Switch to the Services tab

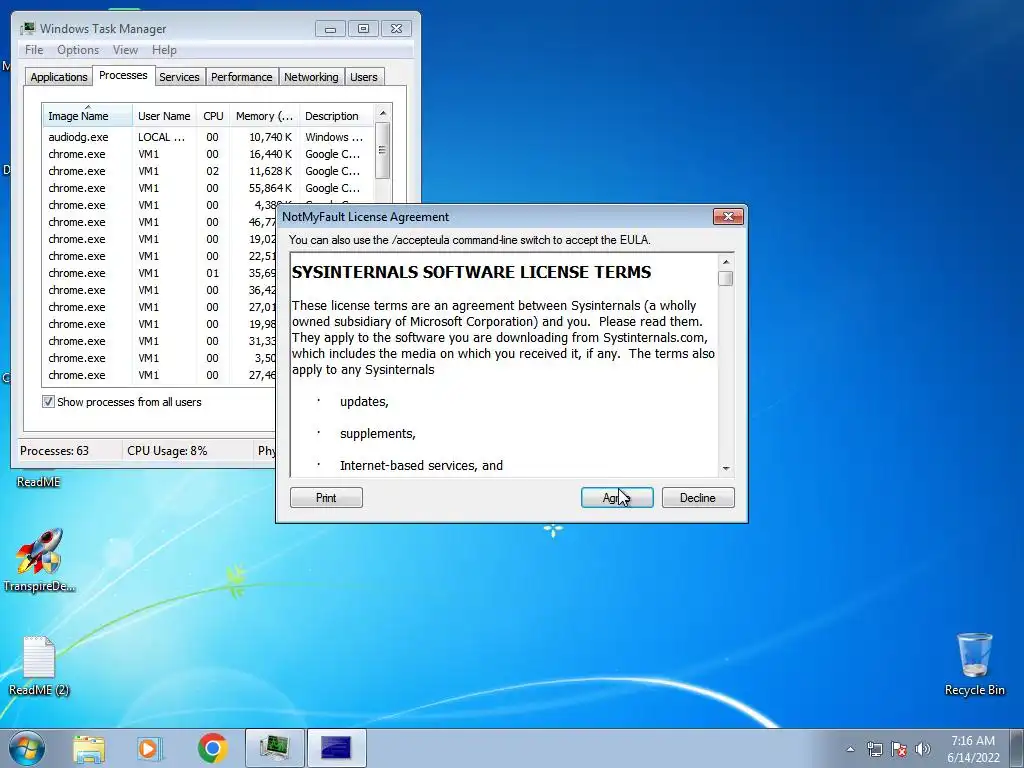pos(179,77)
